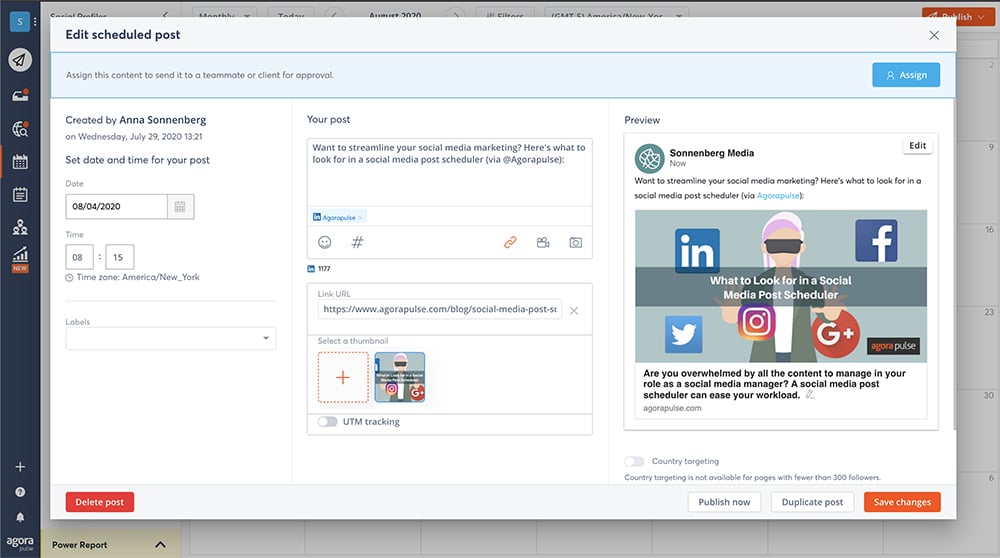The width and height of the screenshot is (1000, 558).
Task: Select the existing link thumbnail image
Action: point(400,377)
